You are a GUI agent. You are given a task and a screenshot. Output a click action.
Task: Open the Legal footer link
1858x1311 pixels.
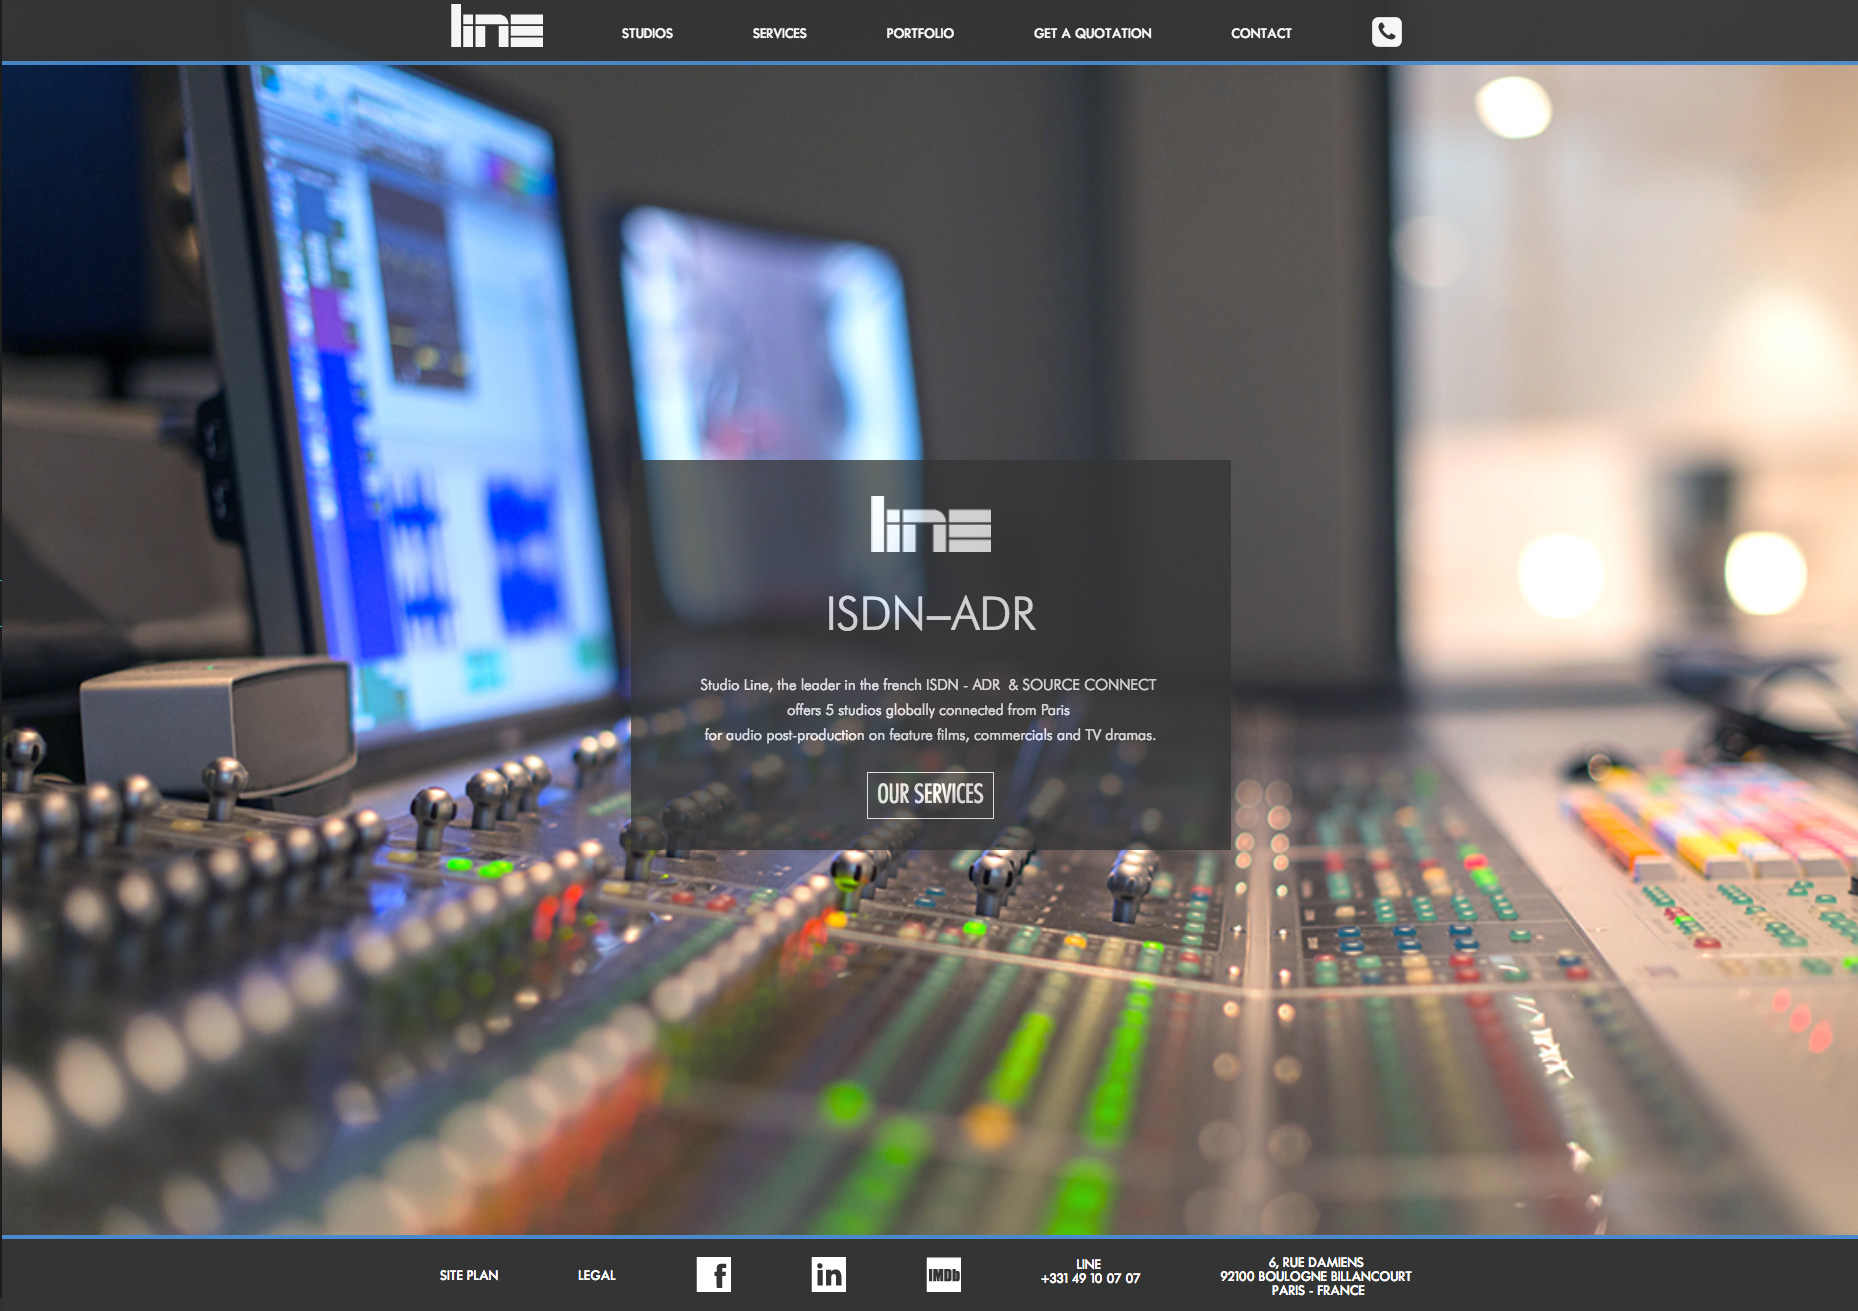597,1275
